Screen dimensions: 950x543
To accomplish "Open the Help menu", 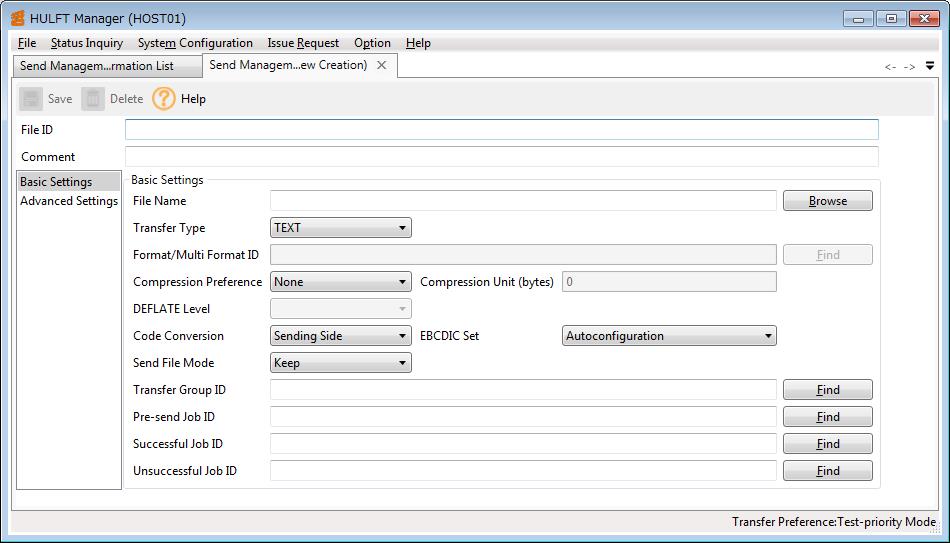I will pyautogui.click(x=418, y=43).
